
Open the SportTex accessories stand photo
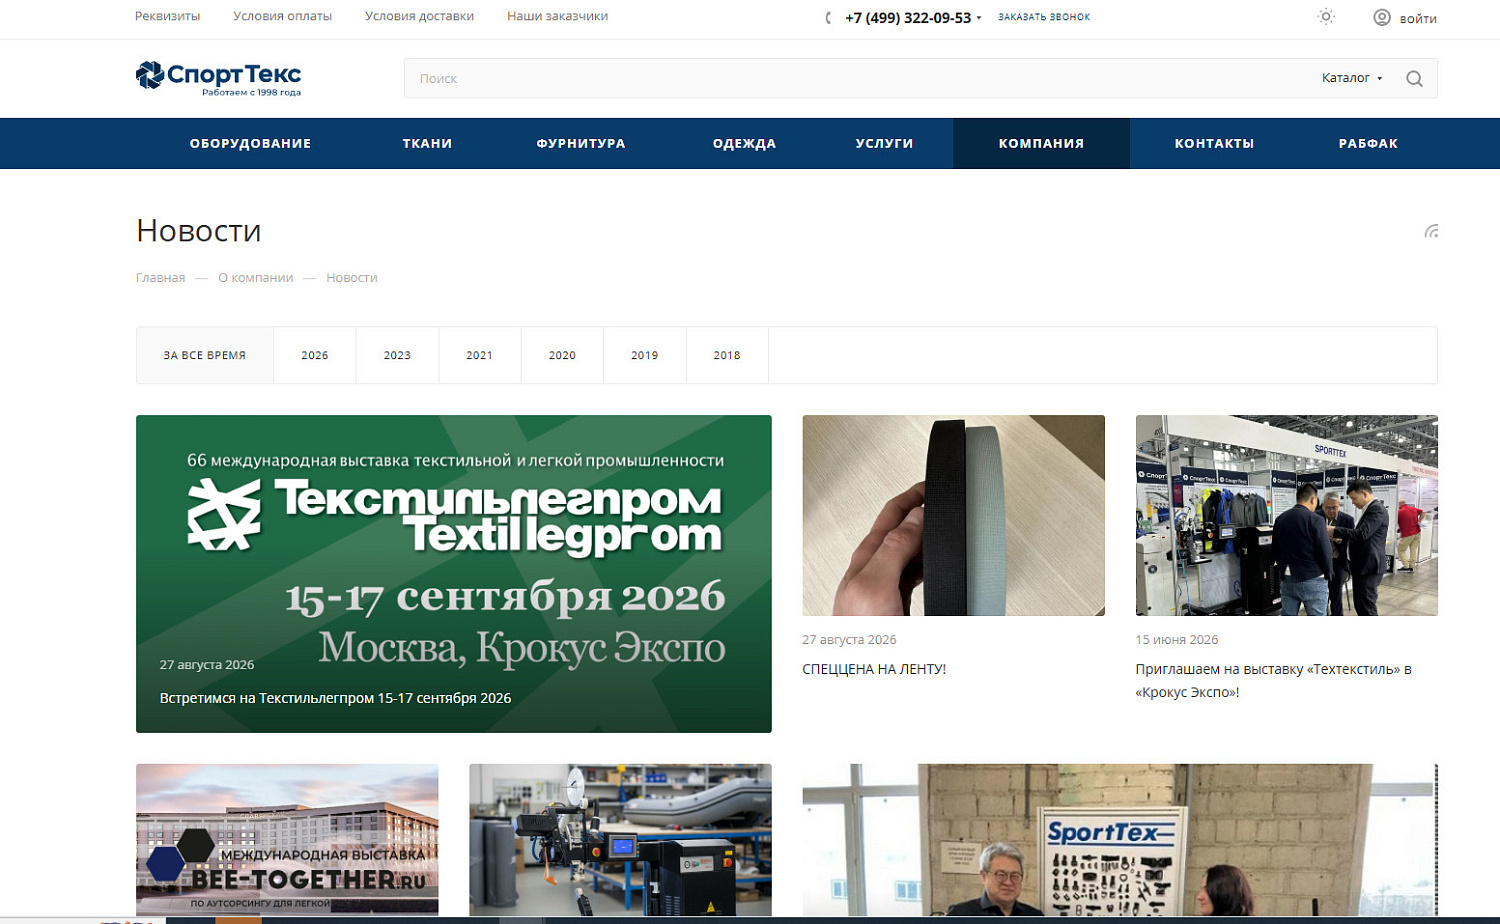coord(1120,840)
